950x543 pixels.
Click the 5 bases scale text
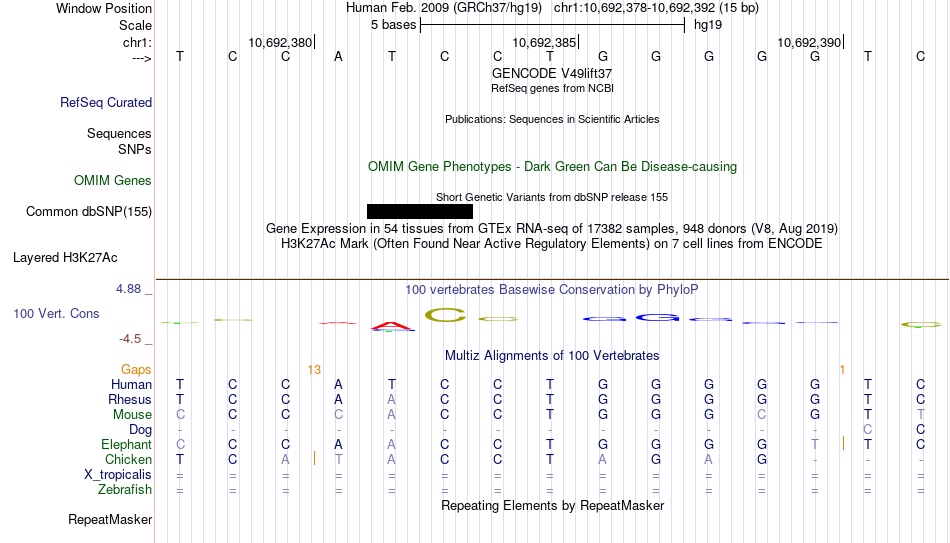point(393,25)
